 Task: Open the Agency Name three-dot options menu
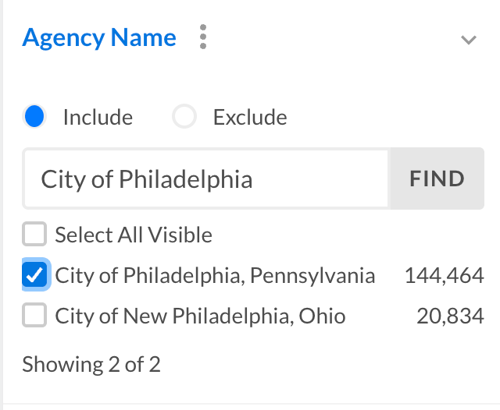click(x=203, y=37)
